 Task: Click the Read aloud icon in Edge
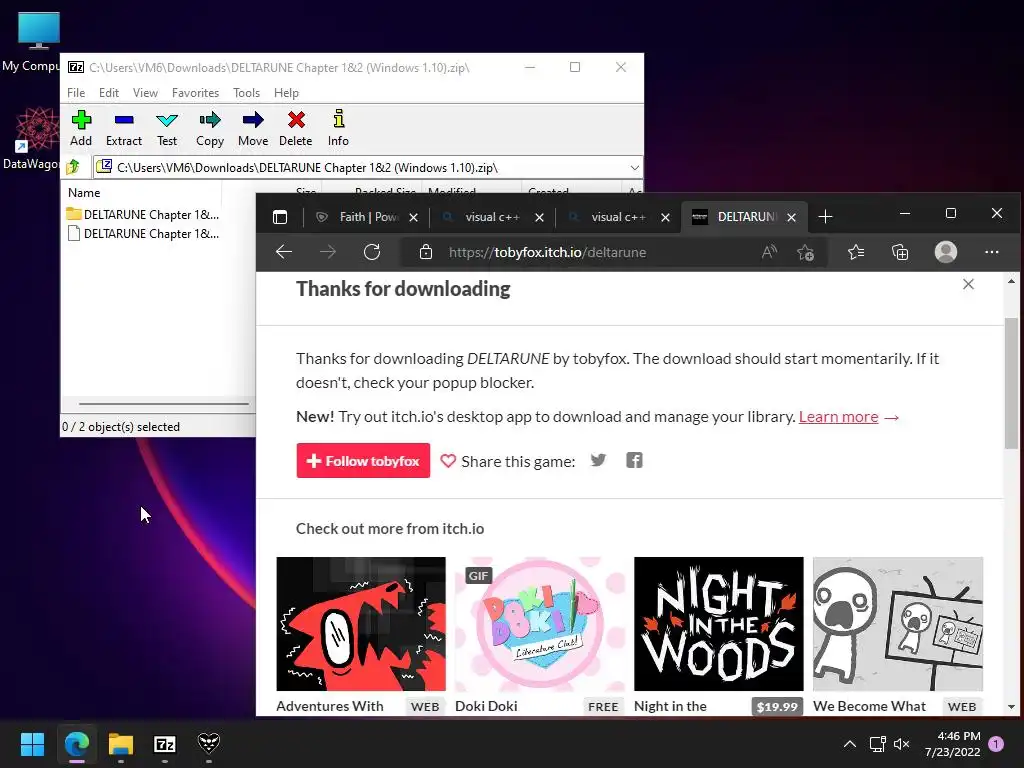(769, 252)
